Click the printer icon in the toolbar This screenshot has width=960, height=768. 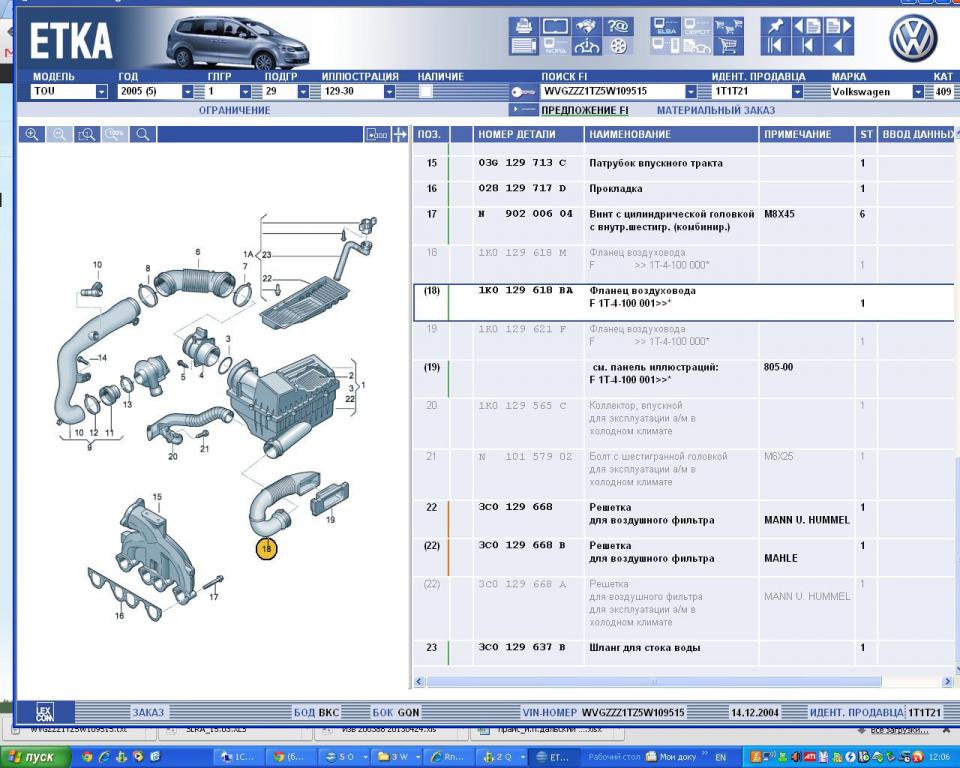pos(523,26)
